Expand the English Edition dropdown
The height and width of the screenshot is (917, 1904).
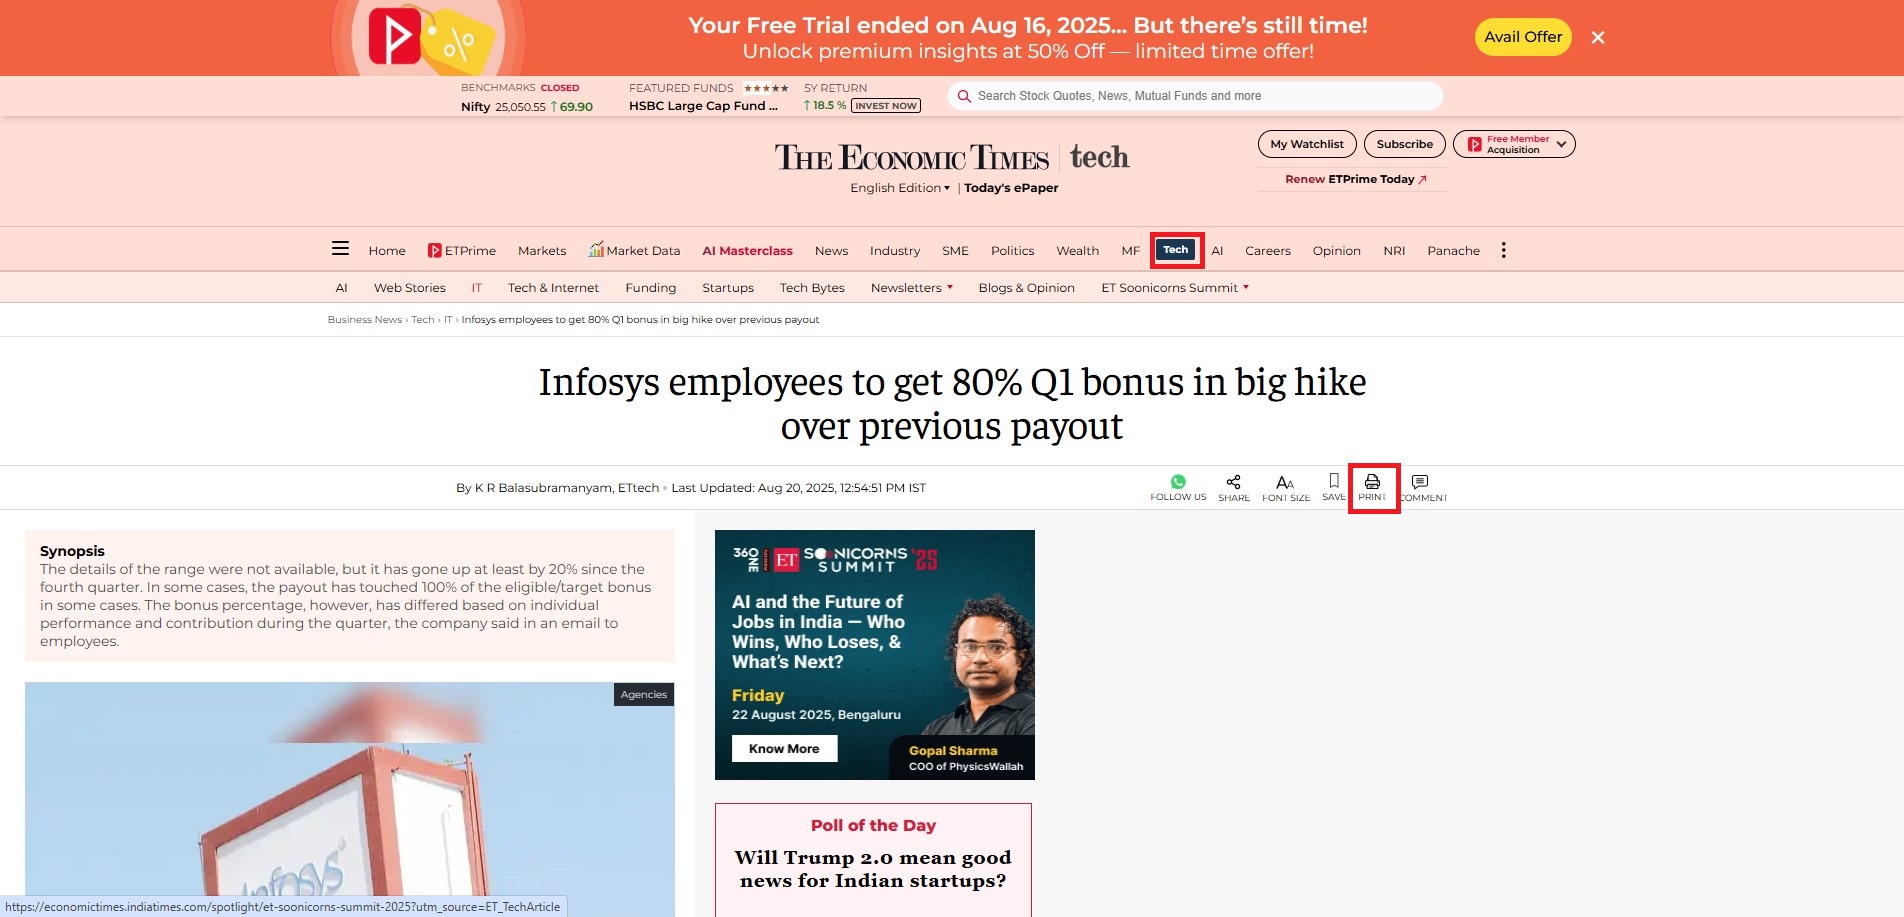(x=900, y=188)
